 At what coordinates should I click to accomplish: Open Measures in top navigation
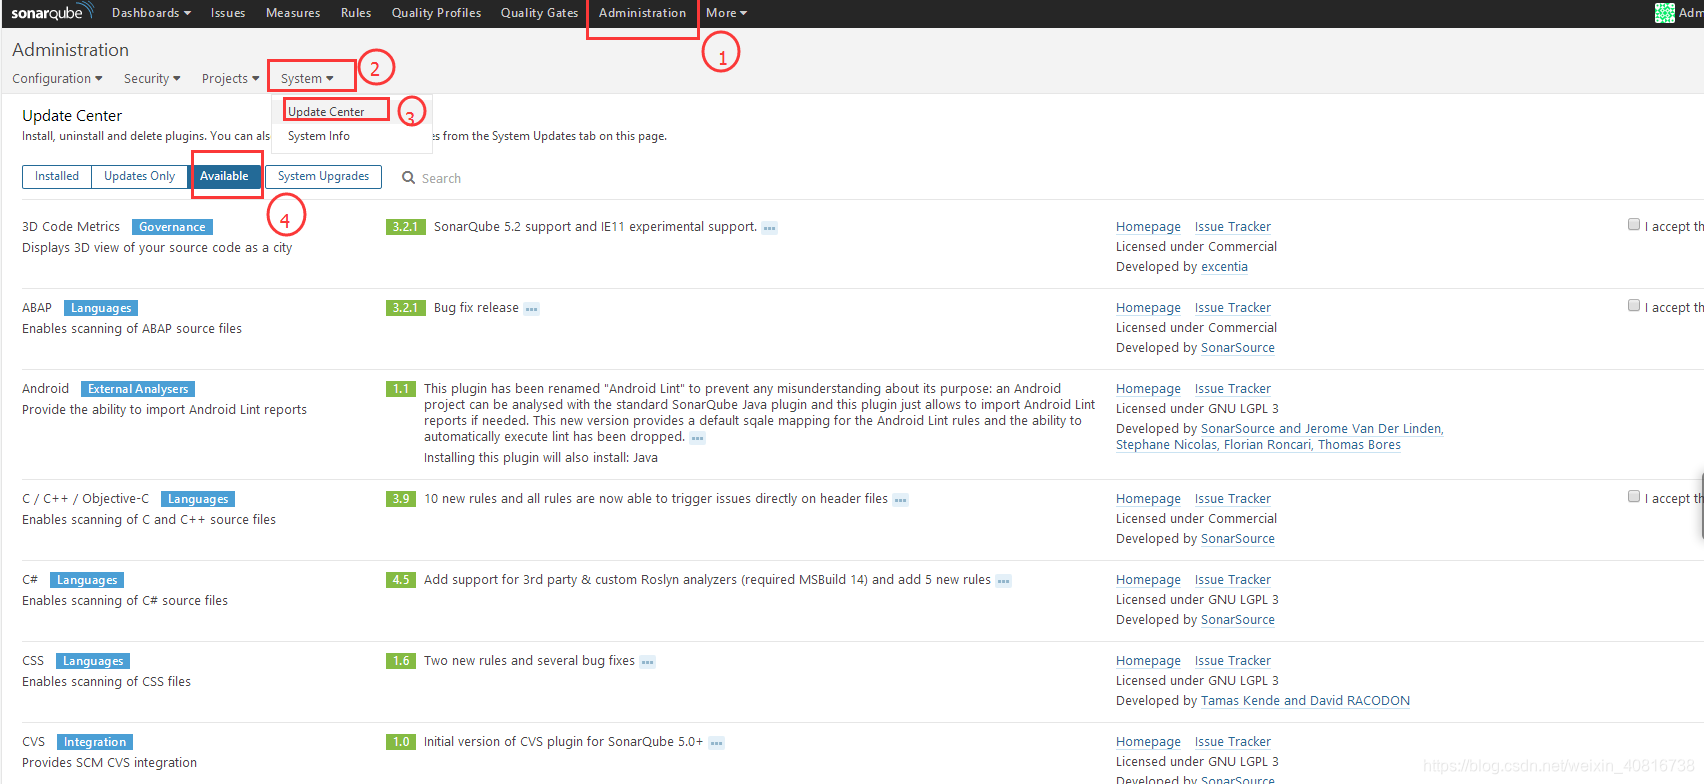click(293, 13)
